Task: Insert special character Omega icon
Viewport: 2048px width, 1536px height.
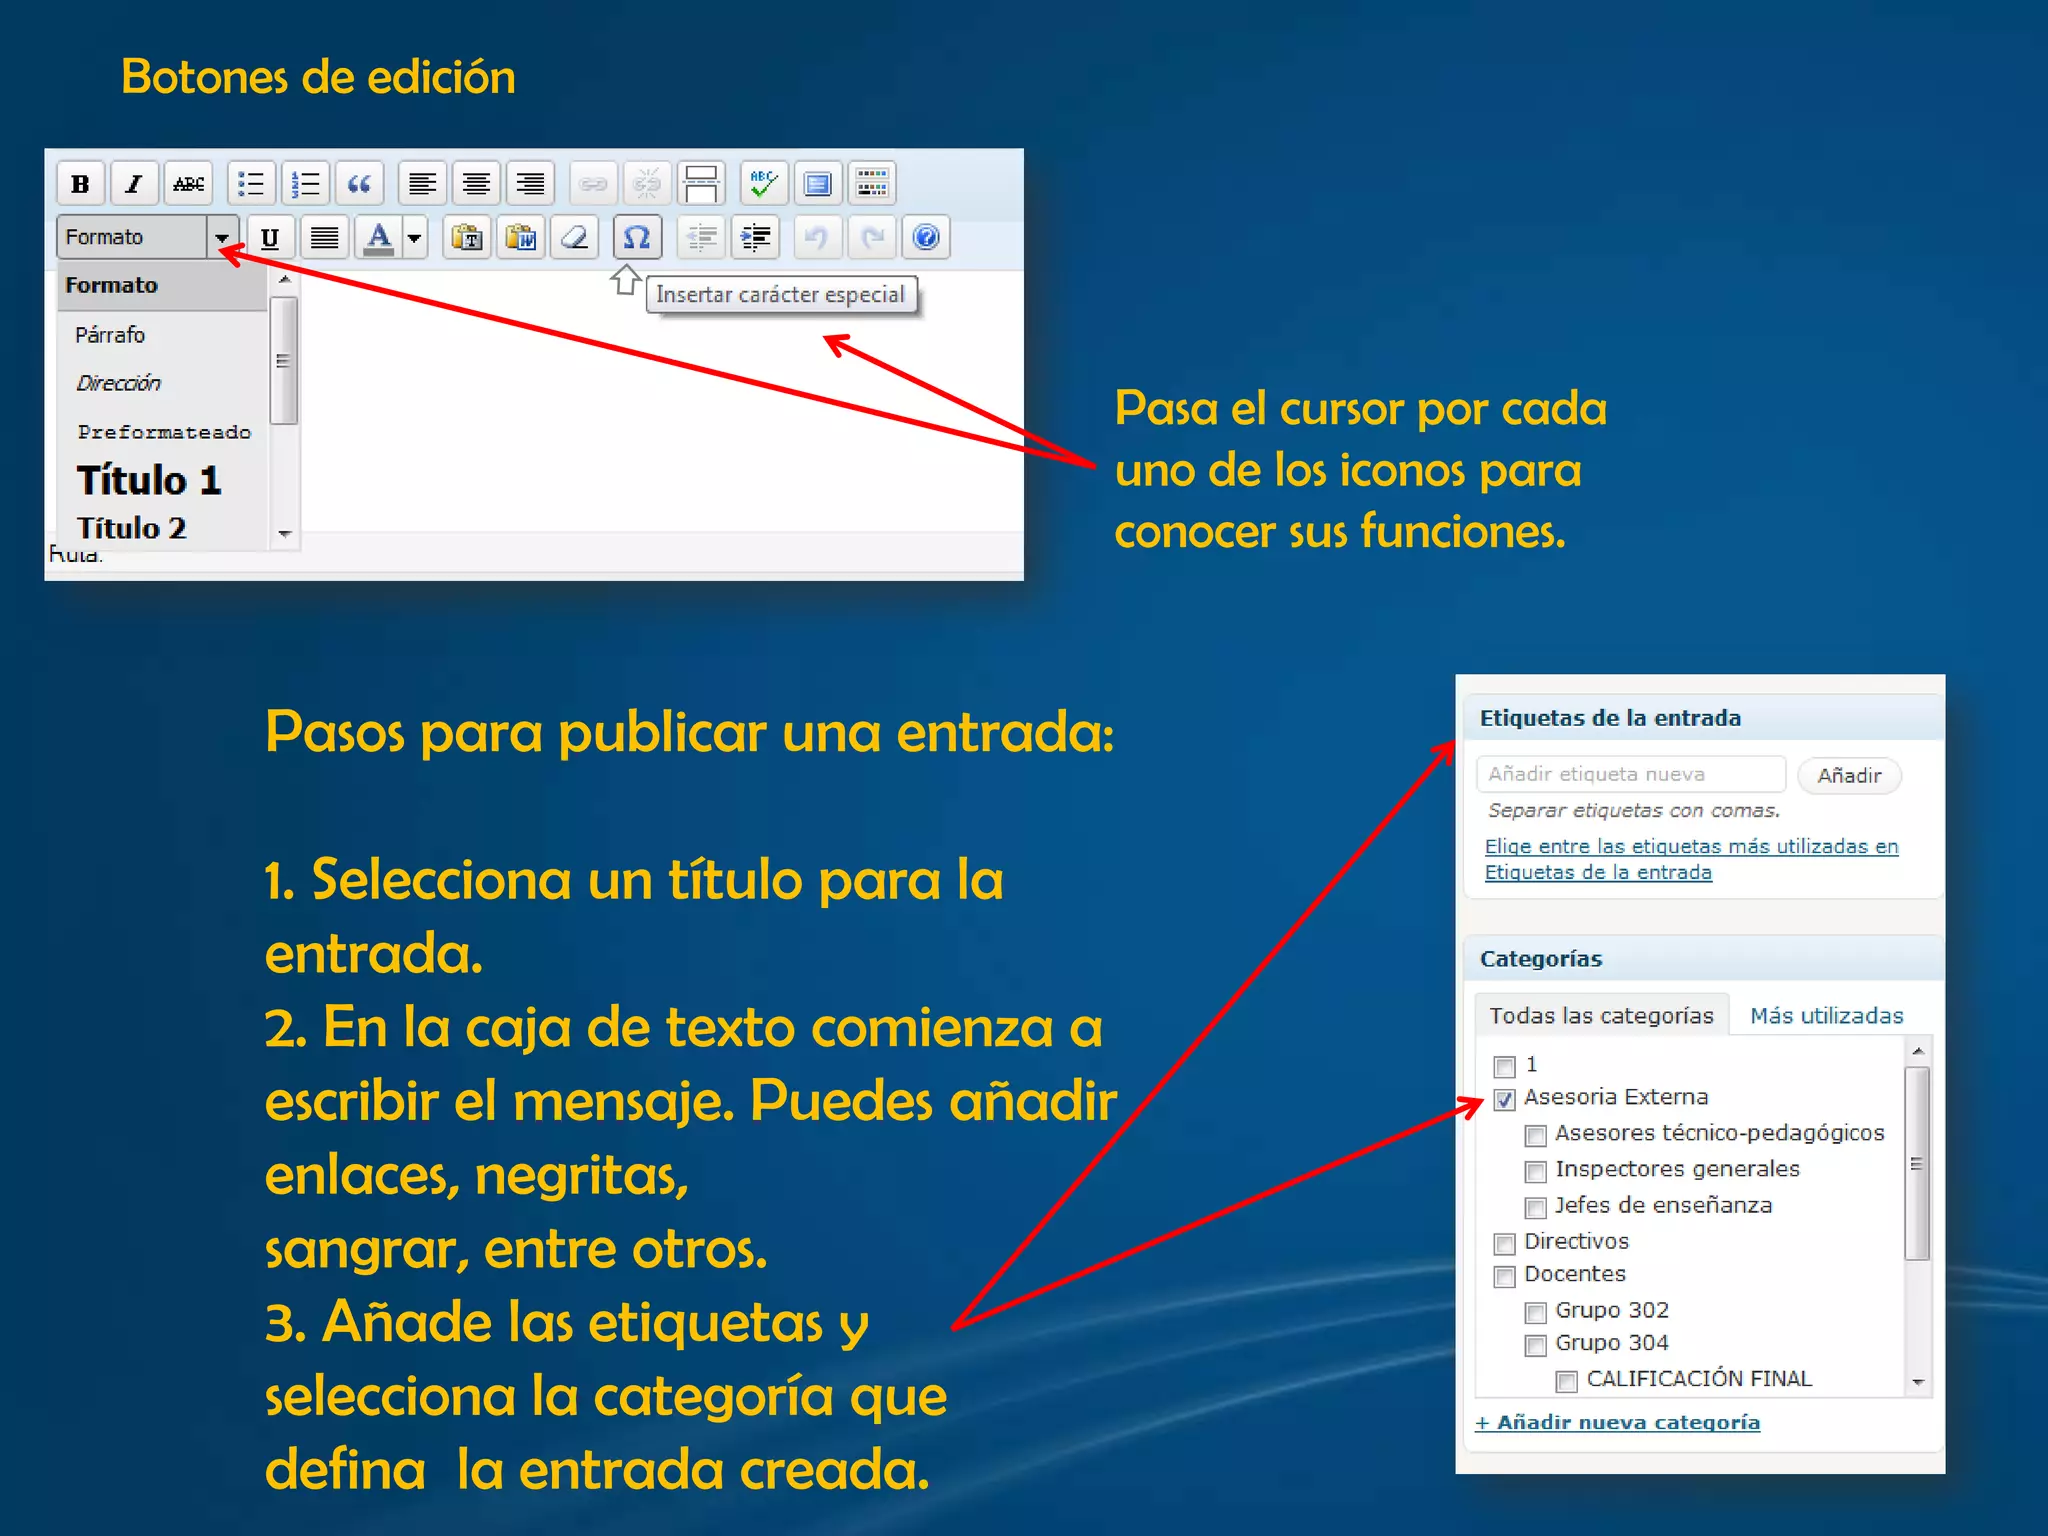Action: click(x=637, y=238)
